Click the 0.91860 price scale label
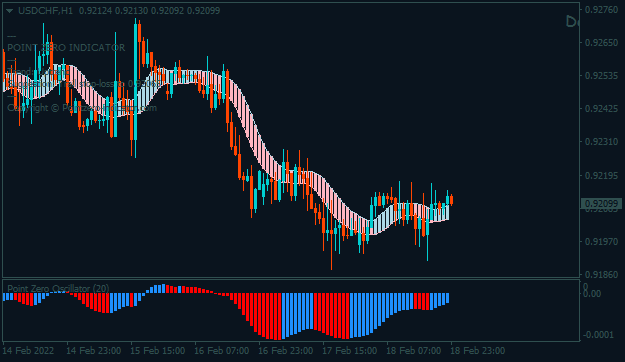Viewport: 625px width, 362px height. 601,275
